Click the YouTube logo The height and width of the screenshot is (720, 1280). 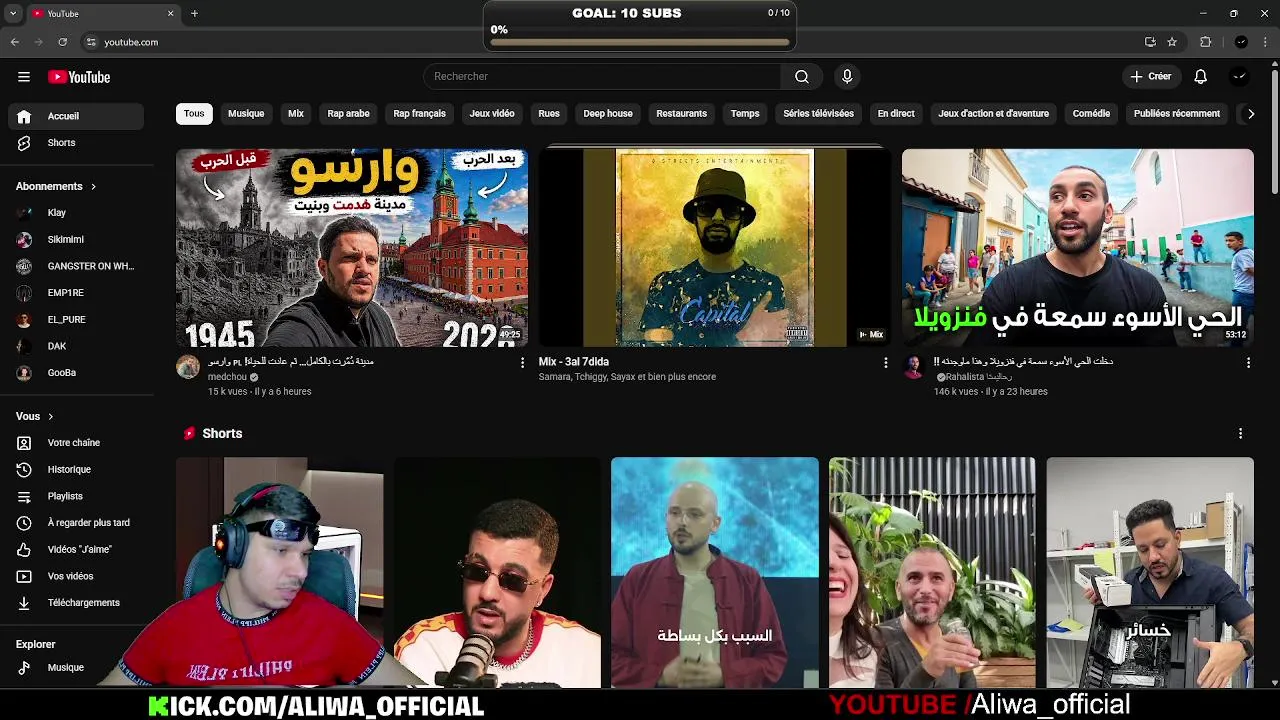pyautogui.click(x=79, y=77)
